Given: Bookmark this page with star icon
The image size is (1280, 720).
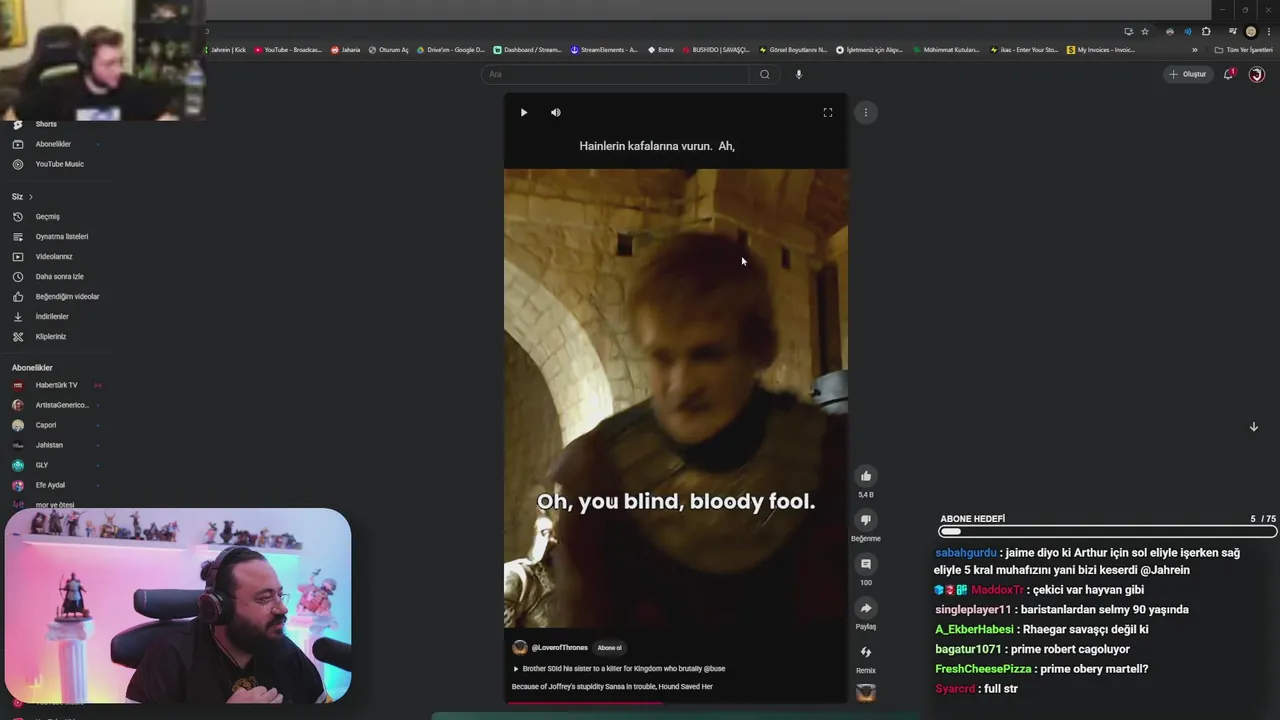Looking at the screenshot, I should (1145, 31).
